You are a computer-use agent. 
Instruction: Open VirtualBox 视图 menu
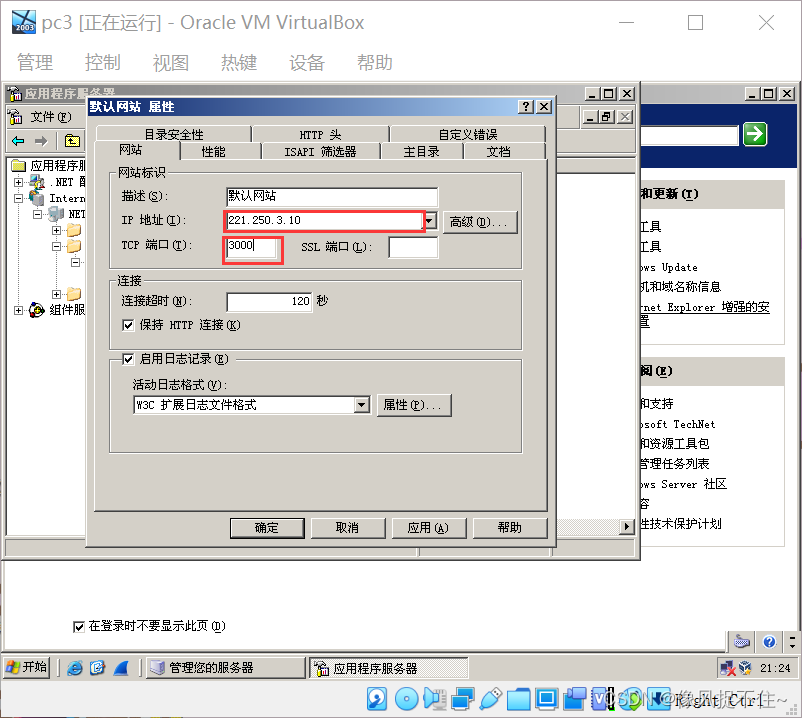click(x=170, y=62)
